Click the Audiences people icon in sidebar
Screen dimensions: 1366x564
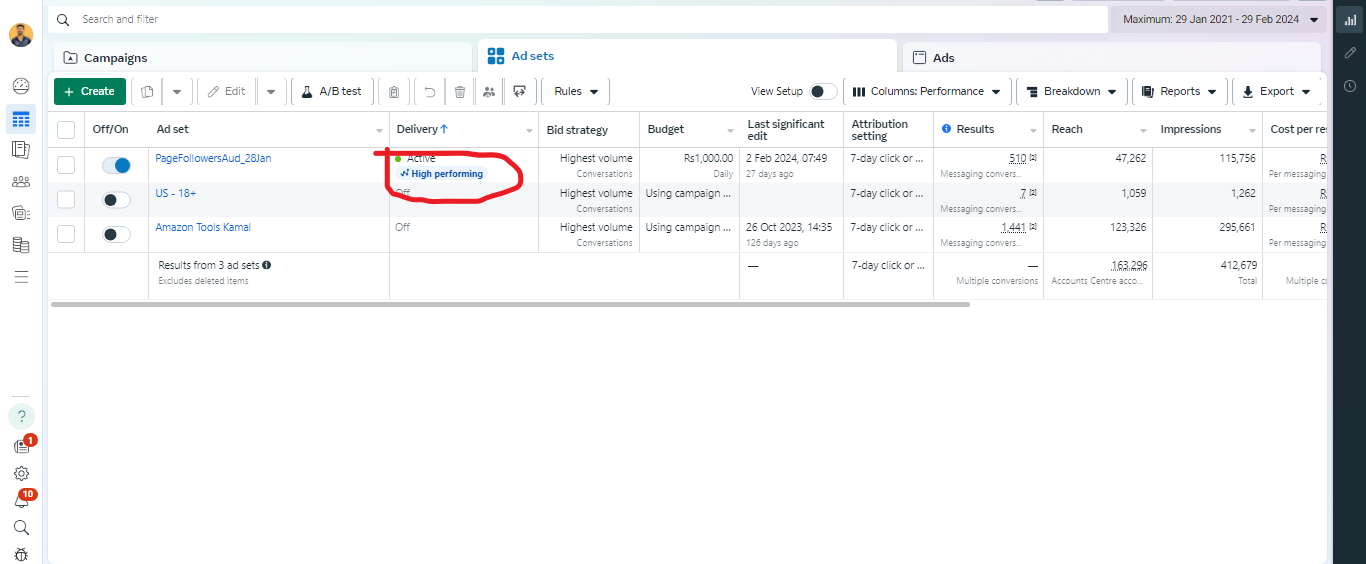pos(21,181)
